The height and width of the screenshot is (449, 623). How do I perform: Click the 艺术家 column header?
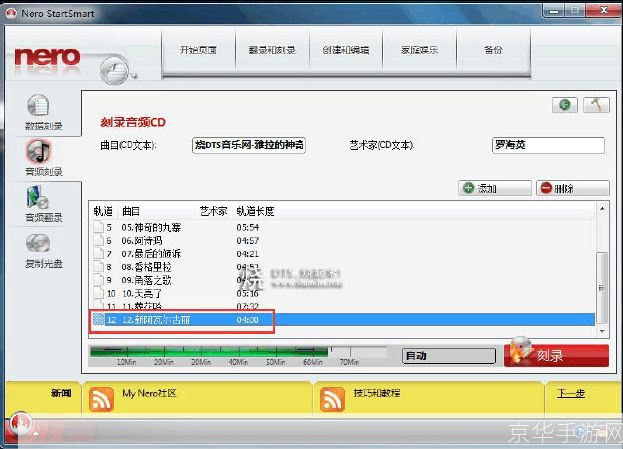(213, 211)
